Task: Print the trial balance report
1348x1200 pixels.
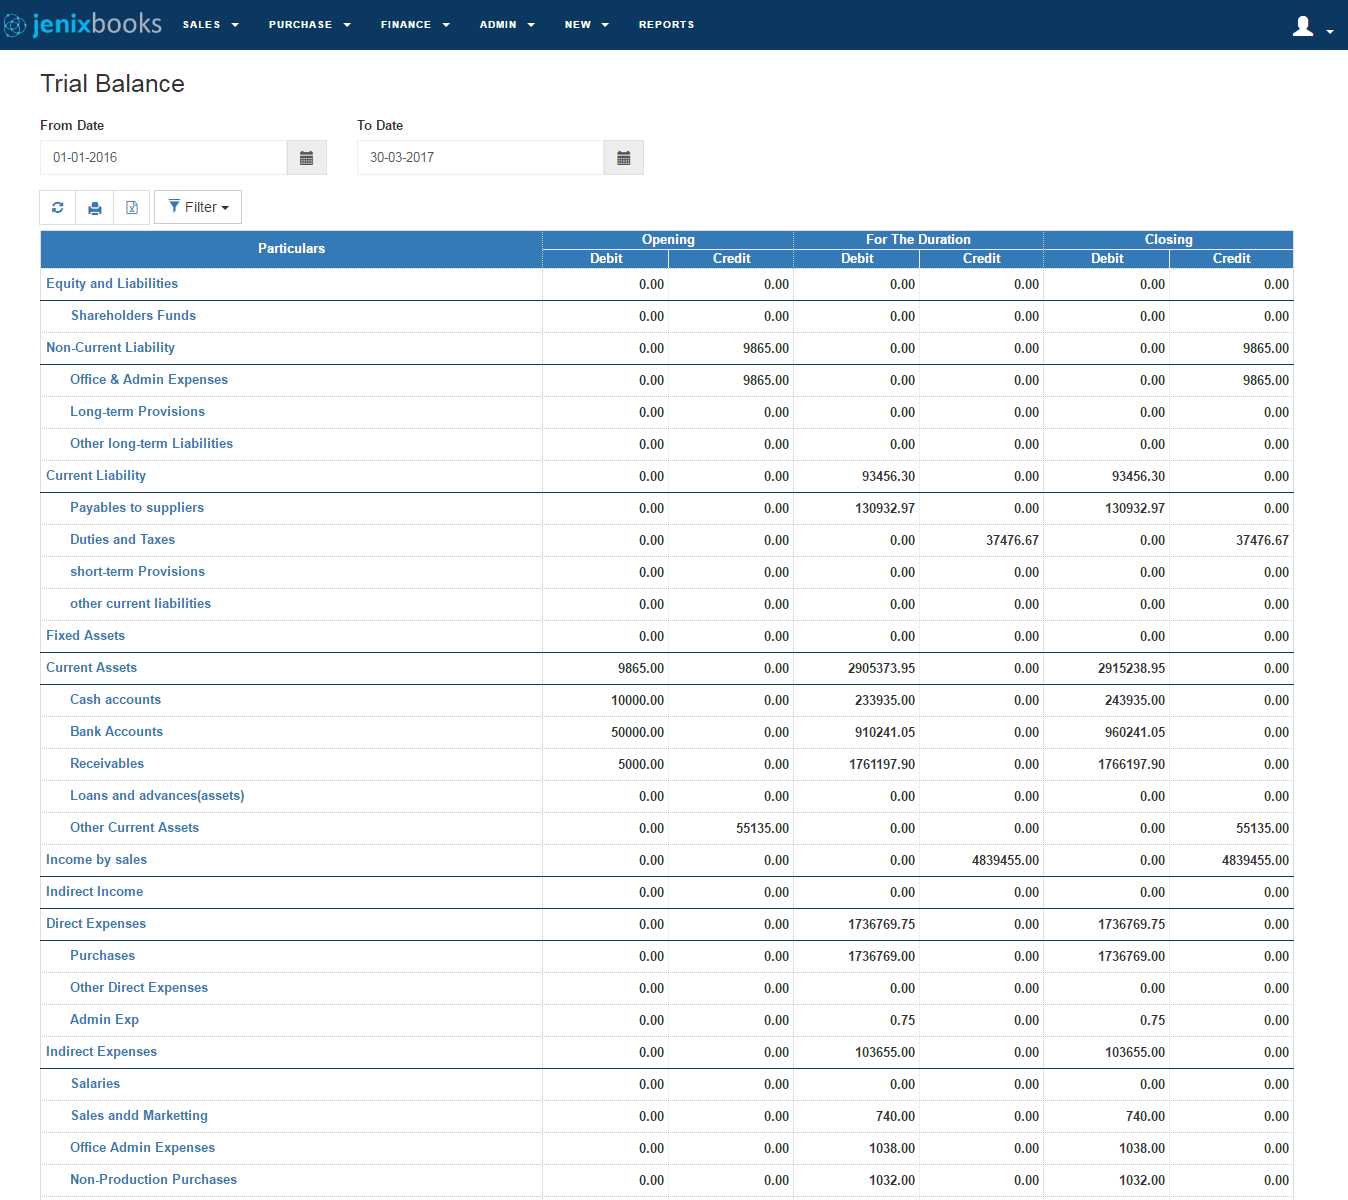Action: coord(95,207)
